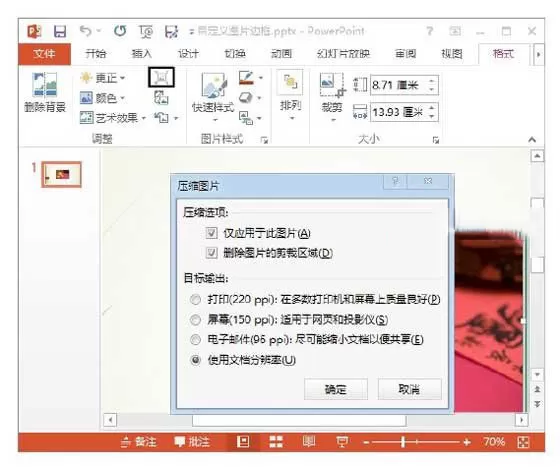This screenshot has height=467, width=560.
Task: Click the Undo arrow icon
Action: click(86, 31)
